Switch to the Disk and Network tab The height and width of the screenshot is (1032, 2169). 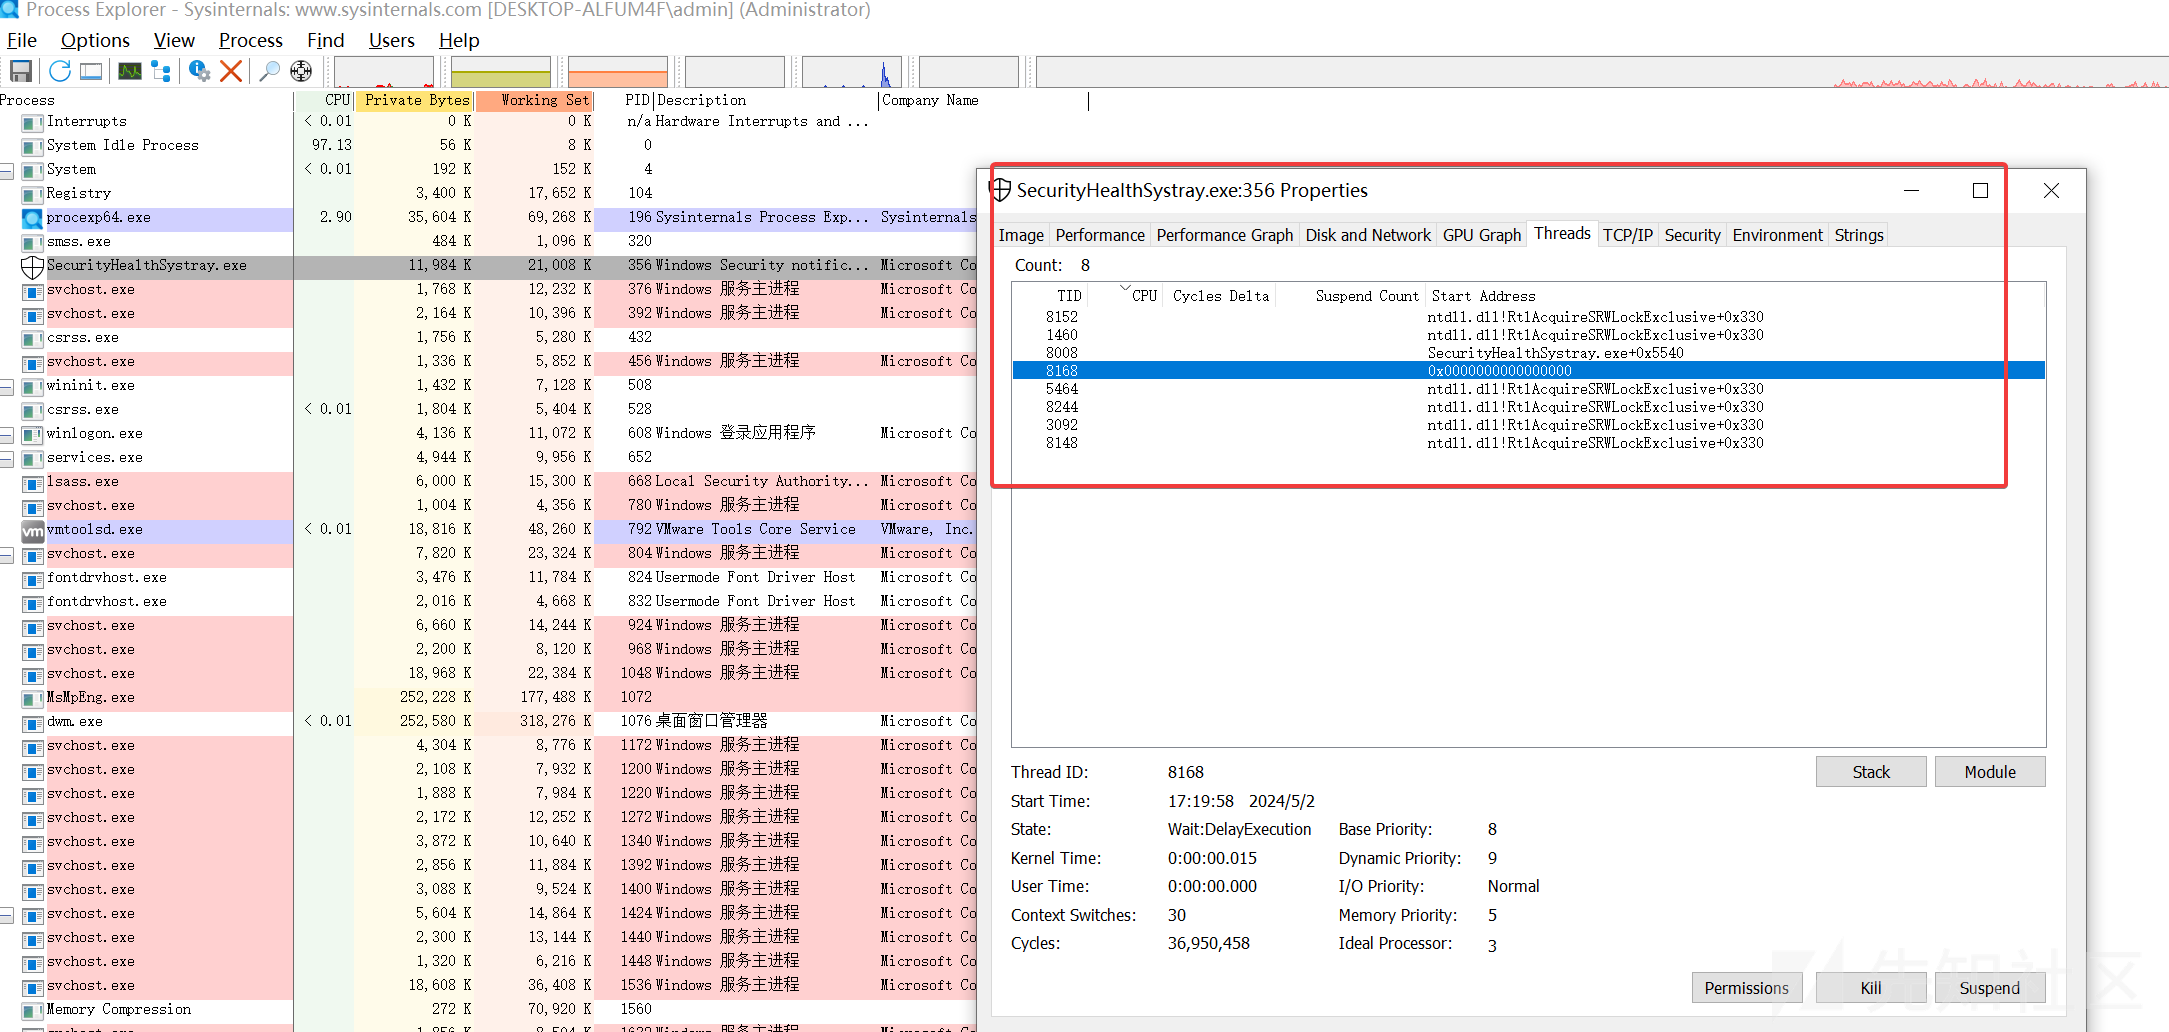pos(1368,235)
